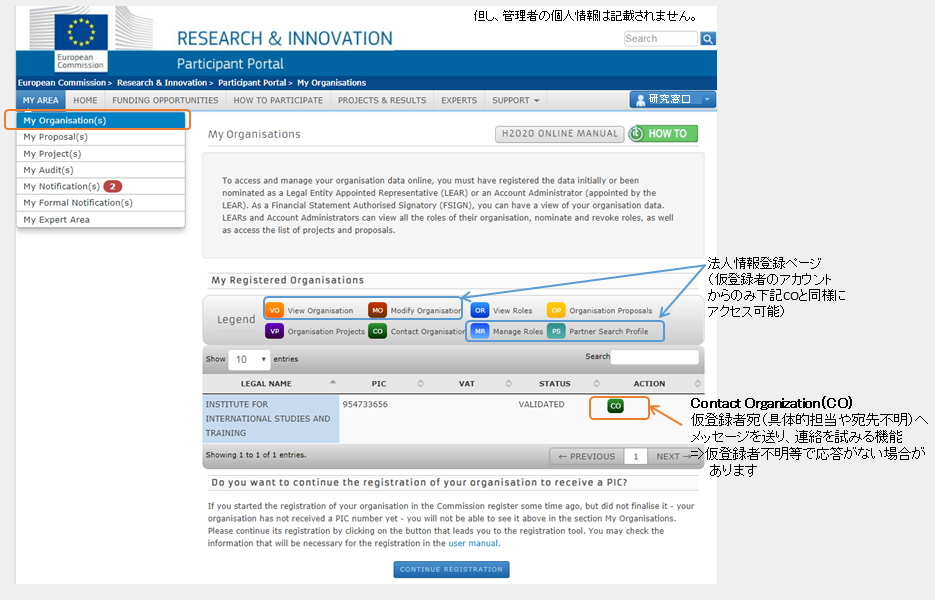Open FUNDING OPPORTUNITIES tab
Screen dimensions: 935x600
[x=165, y=100]
